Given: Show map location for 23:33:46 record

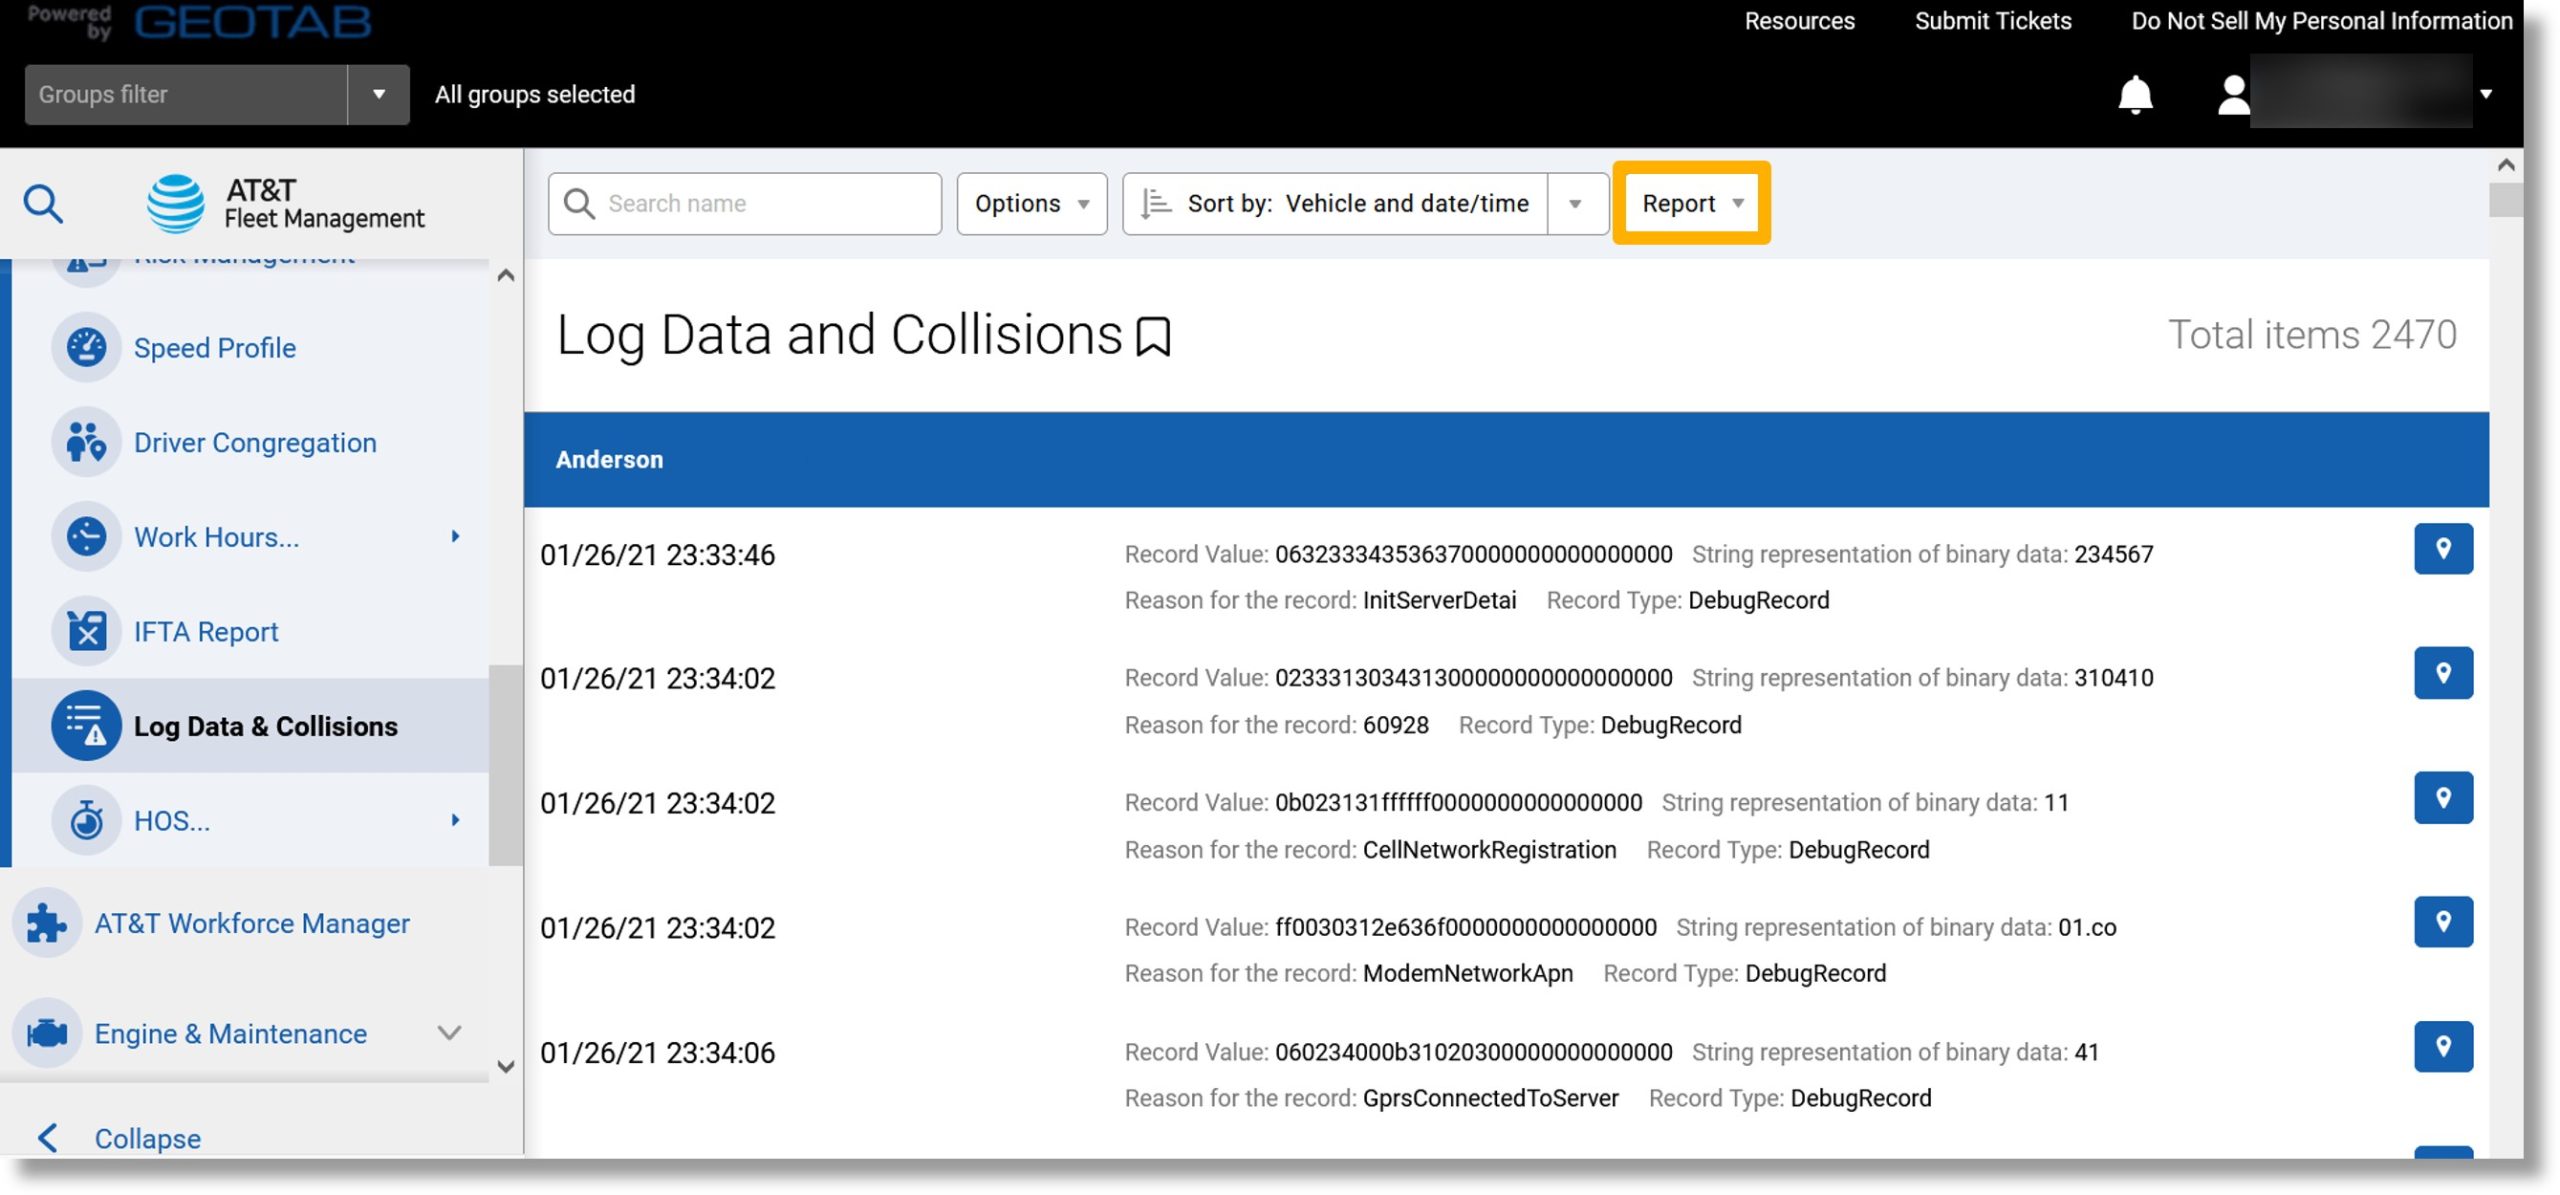Looking at the screenshot, I should pyautogui.click(x=2443, y=549).
